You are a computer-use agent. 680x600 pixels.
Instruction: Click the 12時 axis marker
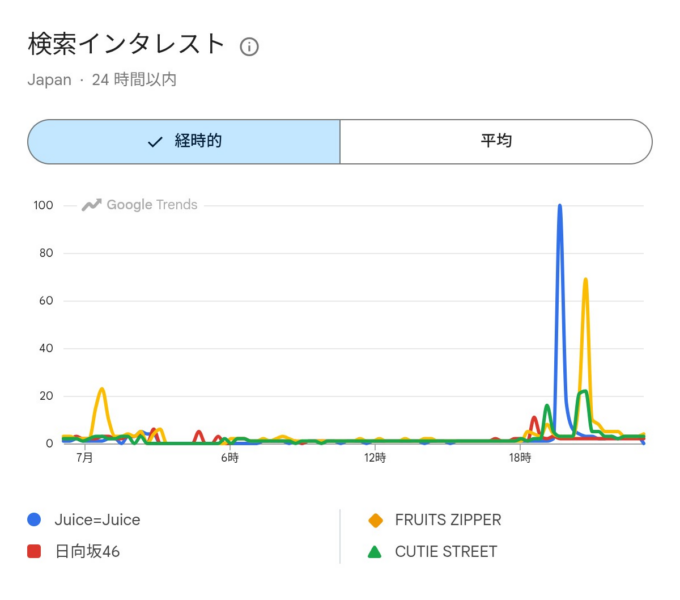375,458
